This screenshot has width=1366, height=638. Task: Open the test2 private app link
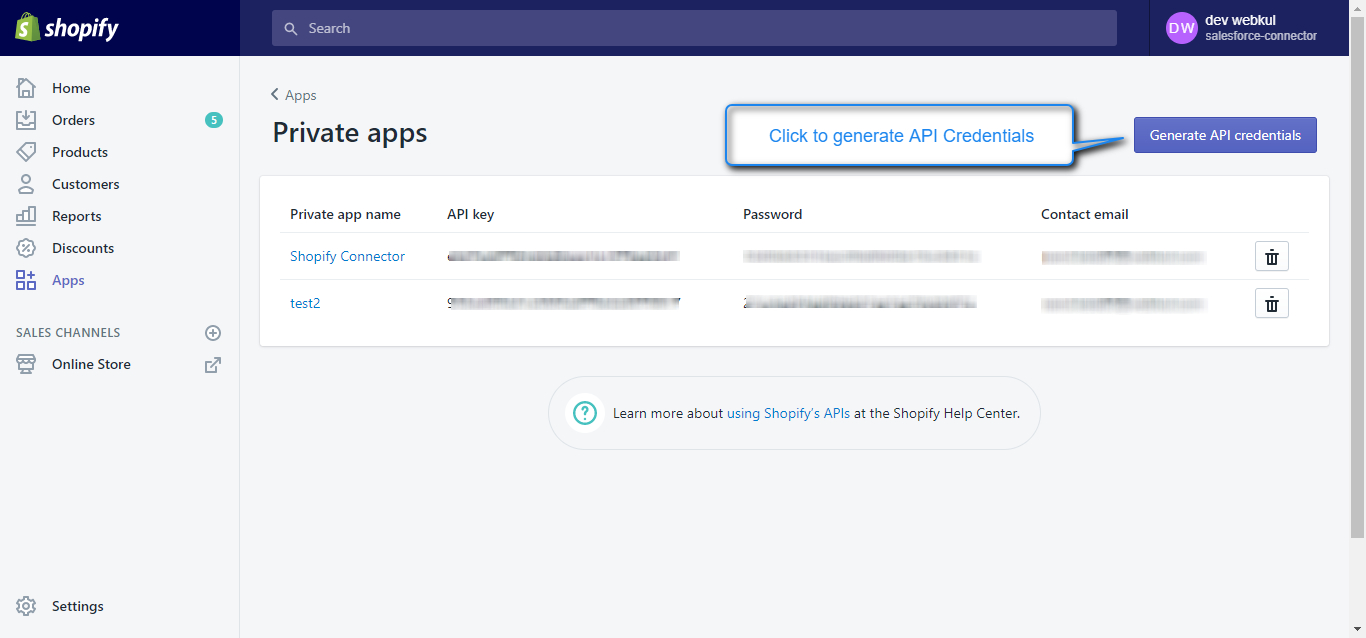[305, 303]
